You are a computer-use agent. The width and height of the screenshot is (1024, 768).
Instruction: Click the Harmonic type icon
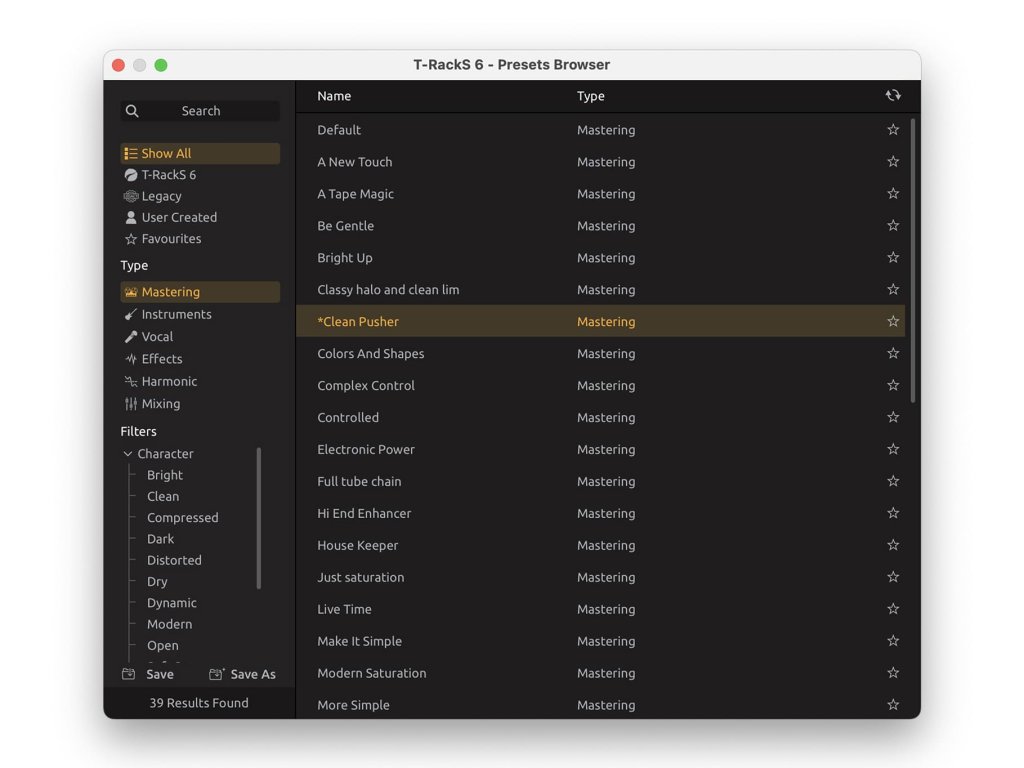point(131,382)
